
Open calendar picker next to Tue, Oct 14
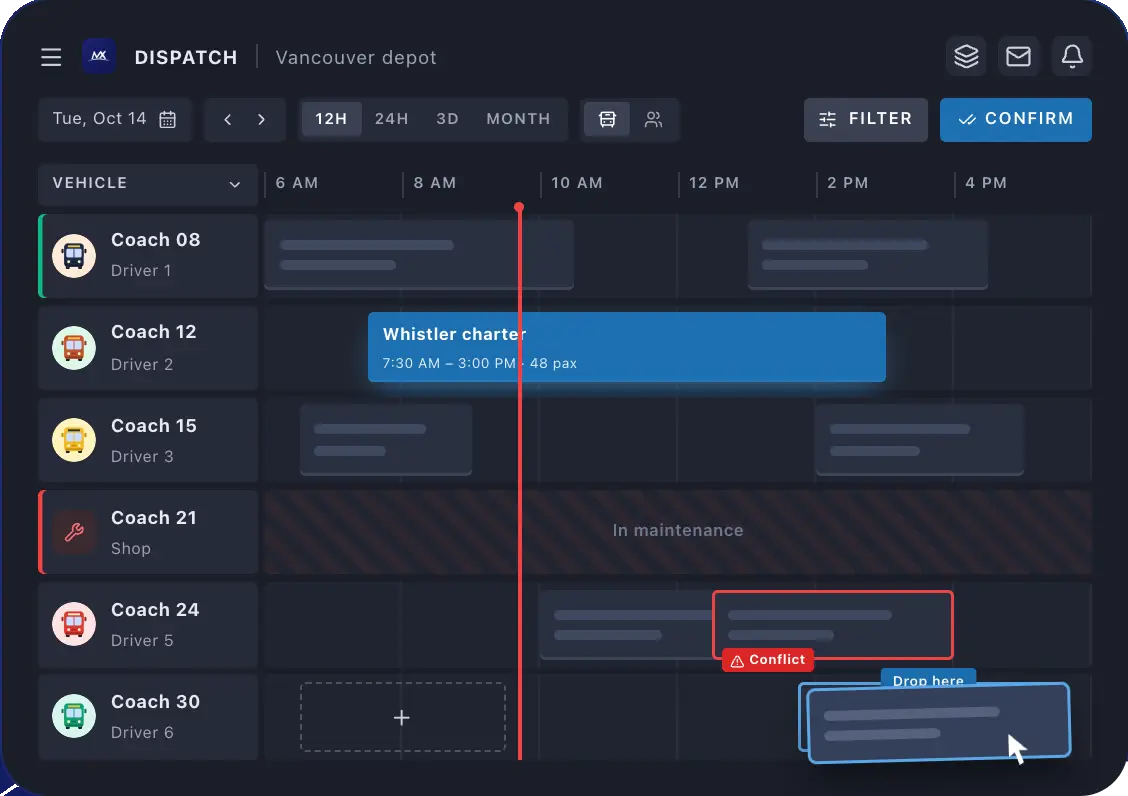[168, 119]
